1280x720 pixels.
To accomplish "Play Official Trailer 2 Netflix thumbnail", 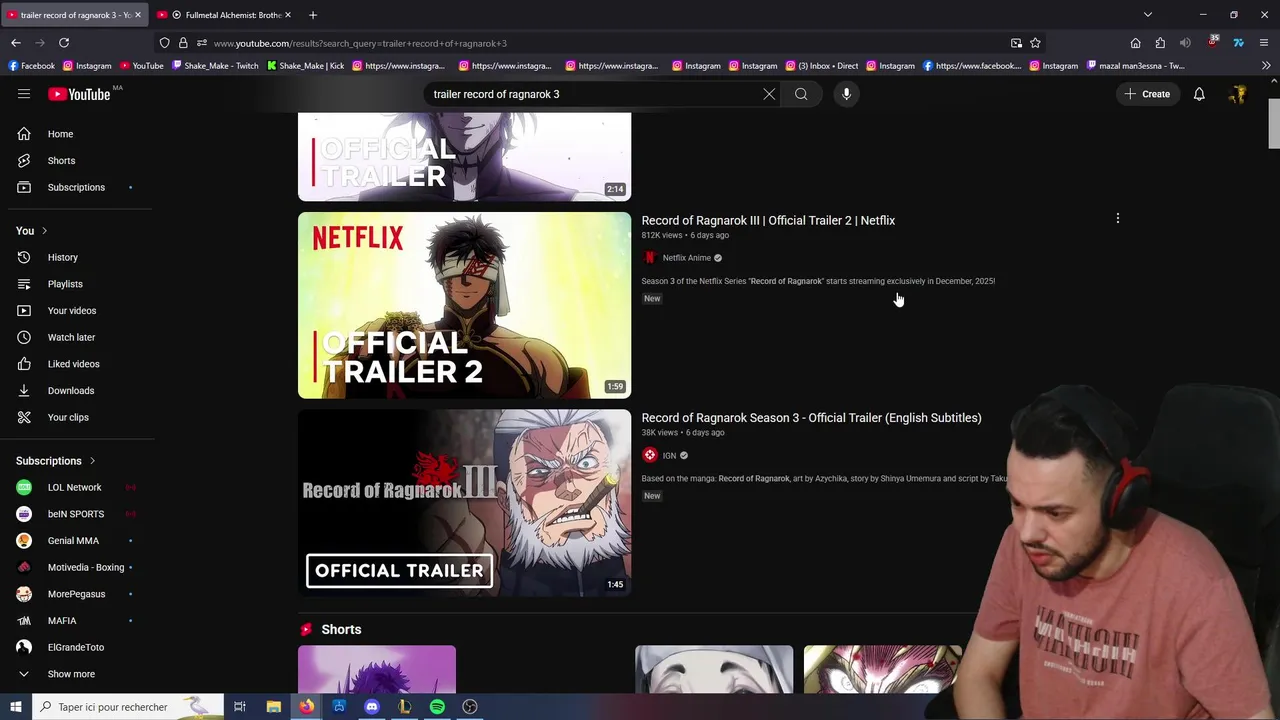I will coord(465,305).
